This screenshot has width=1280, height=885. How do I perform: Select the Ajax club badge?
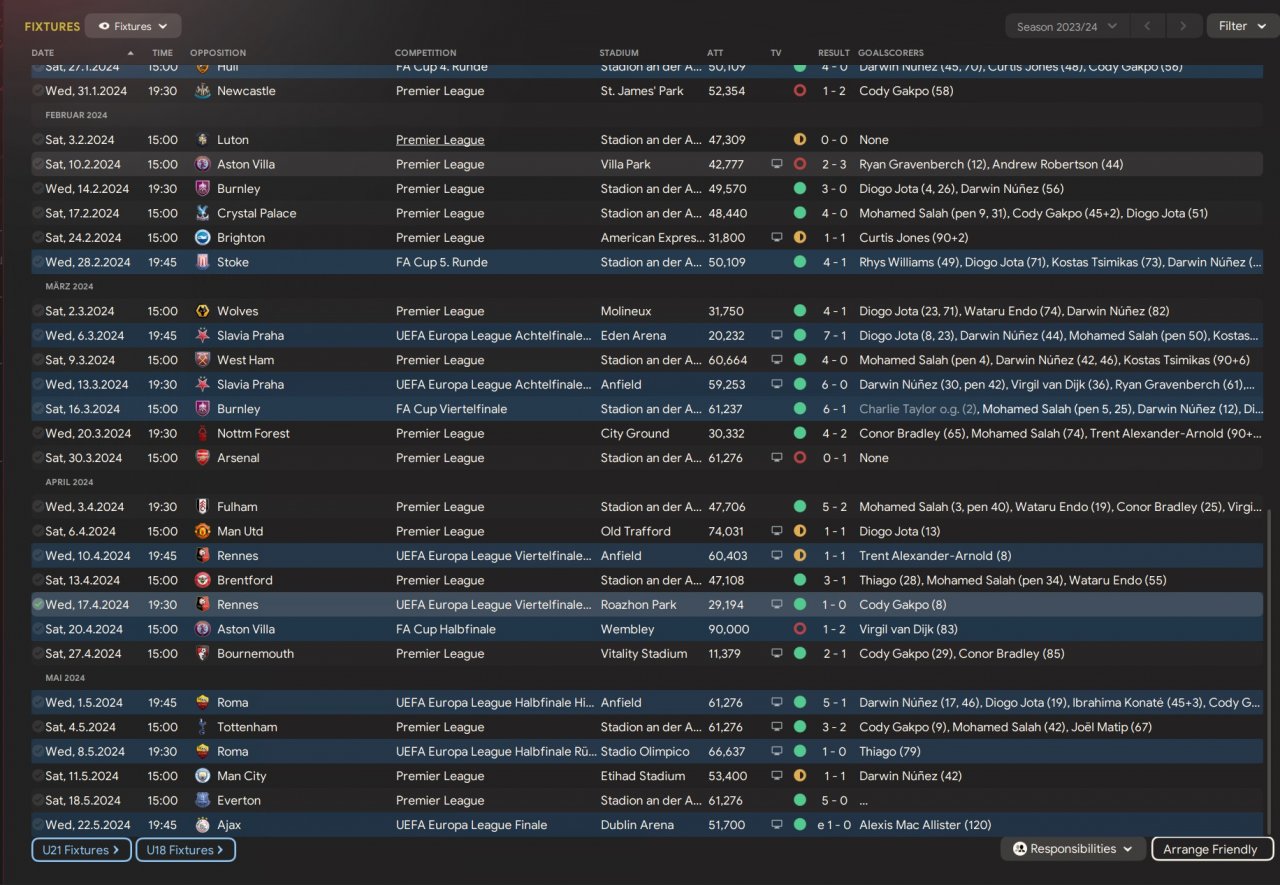[x=202, y=825]
